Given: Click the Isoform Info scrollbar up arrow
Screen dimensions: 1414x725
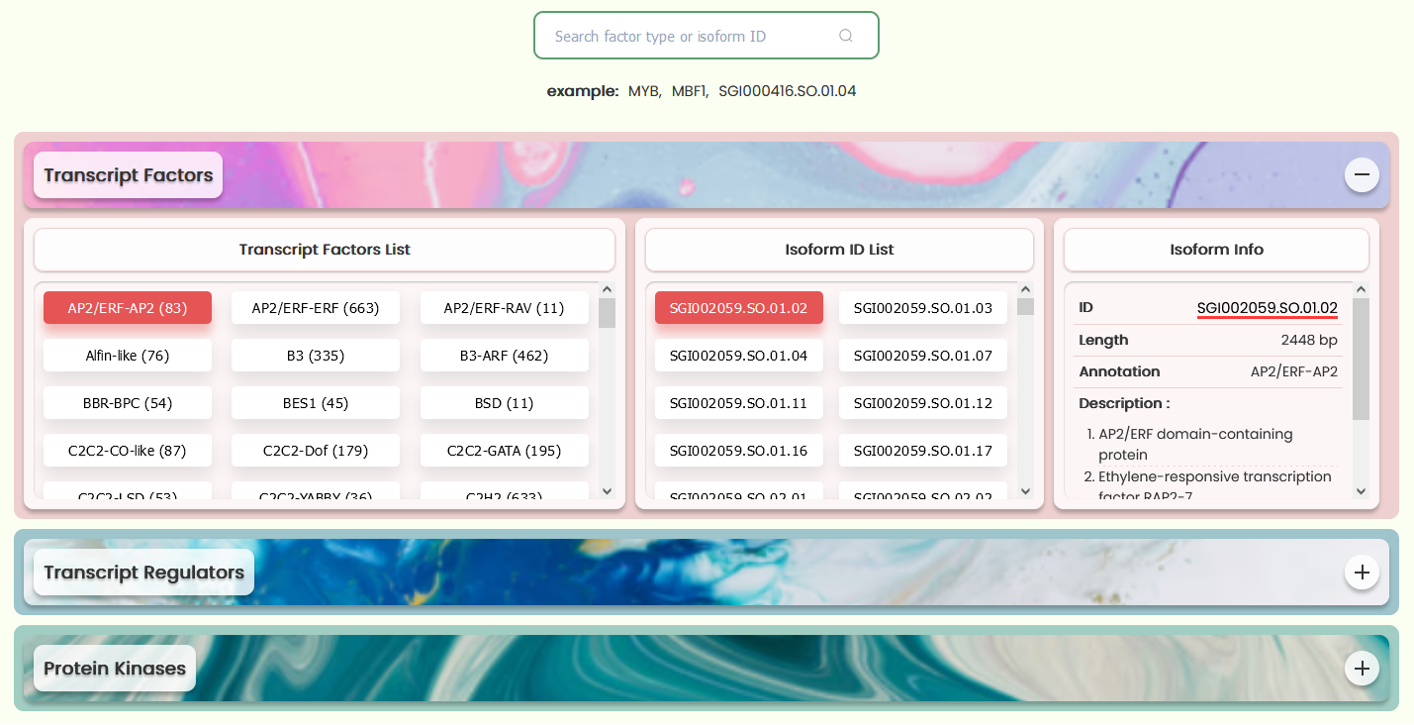Looking at the screenshot, I should (x=1361, y=290).
